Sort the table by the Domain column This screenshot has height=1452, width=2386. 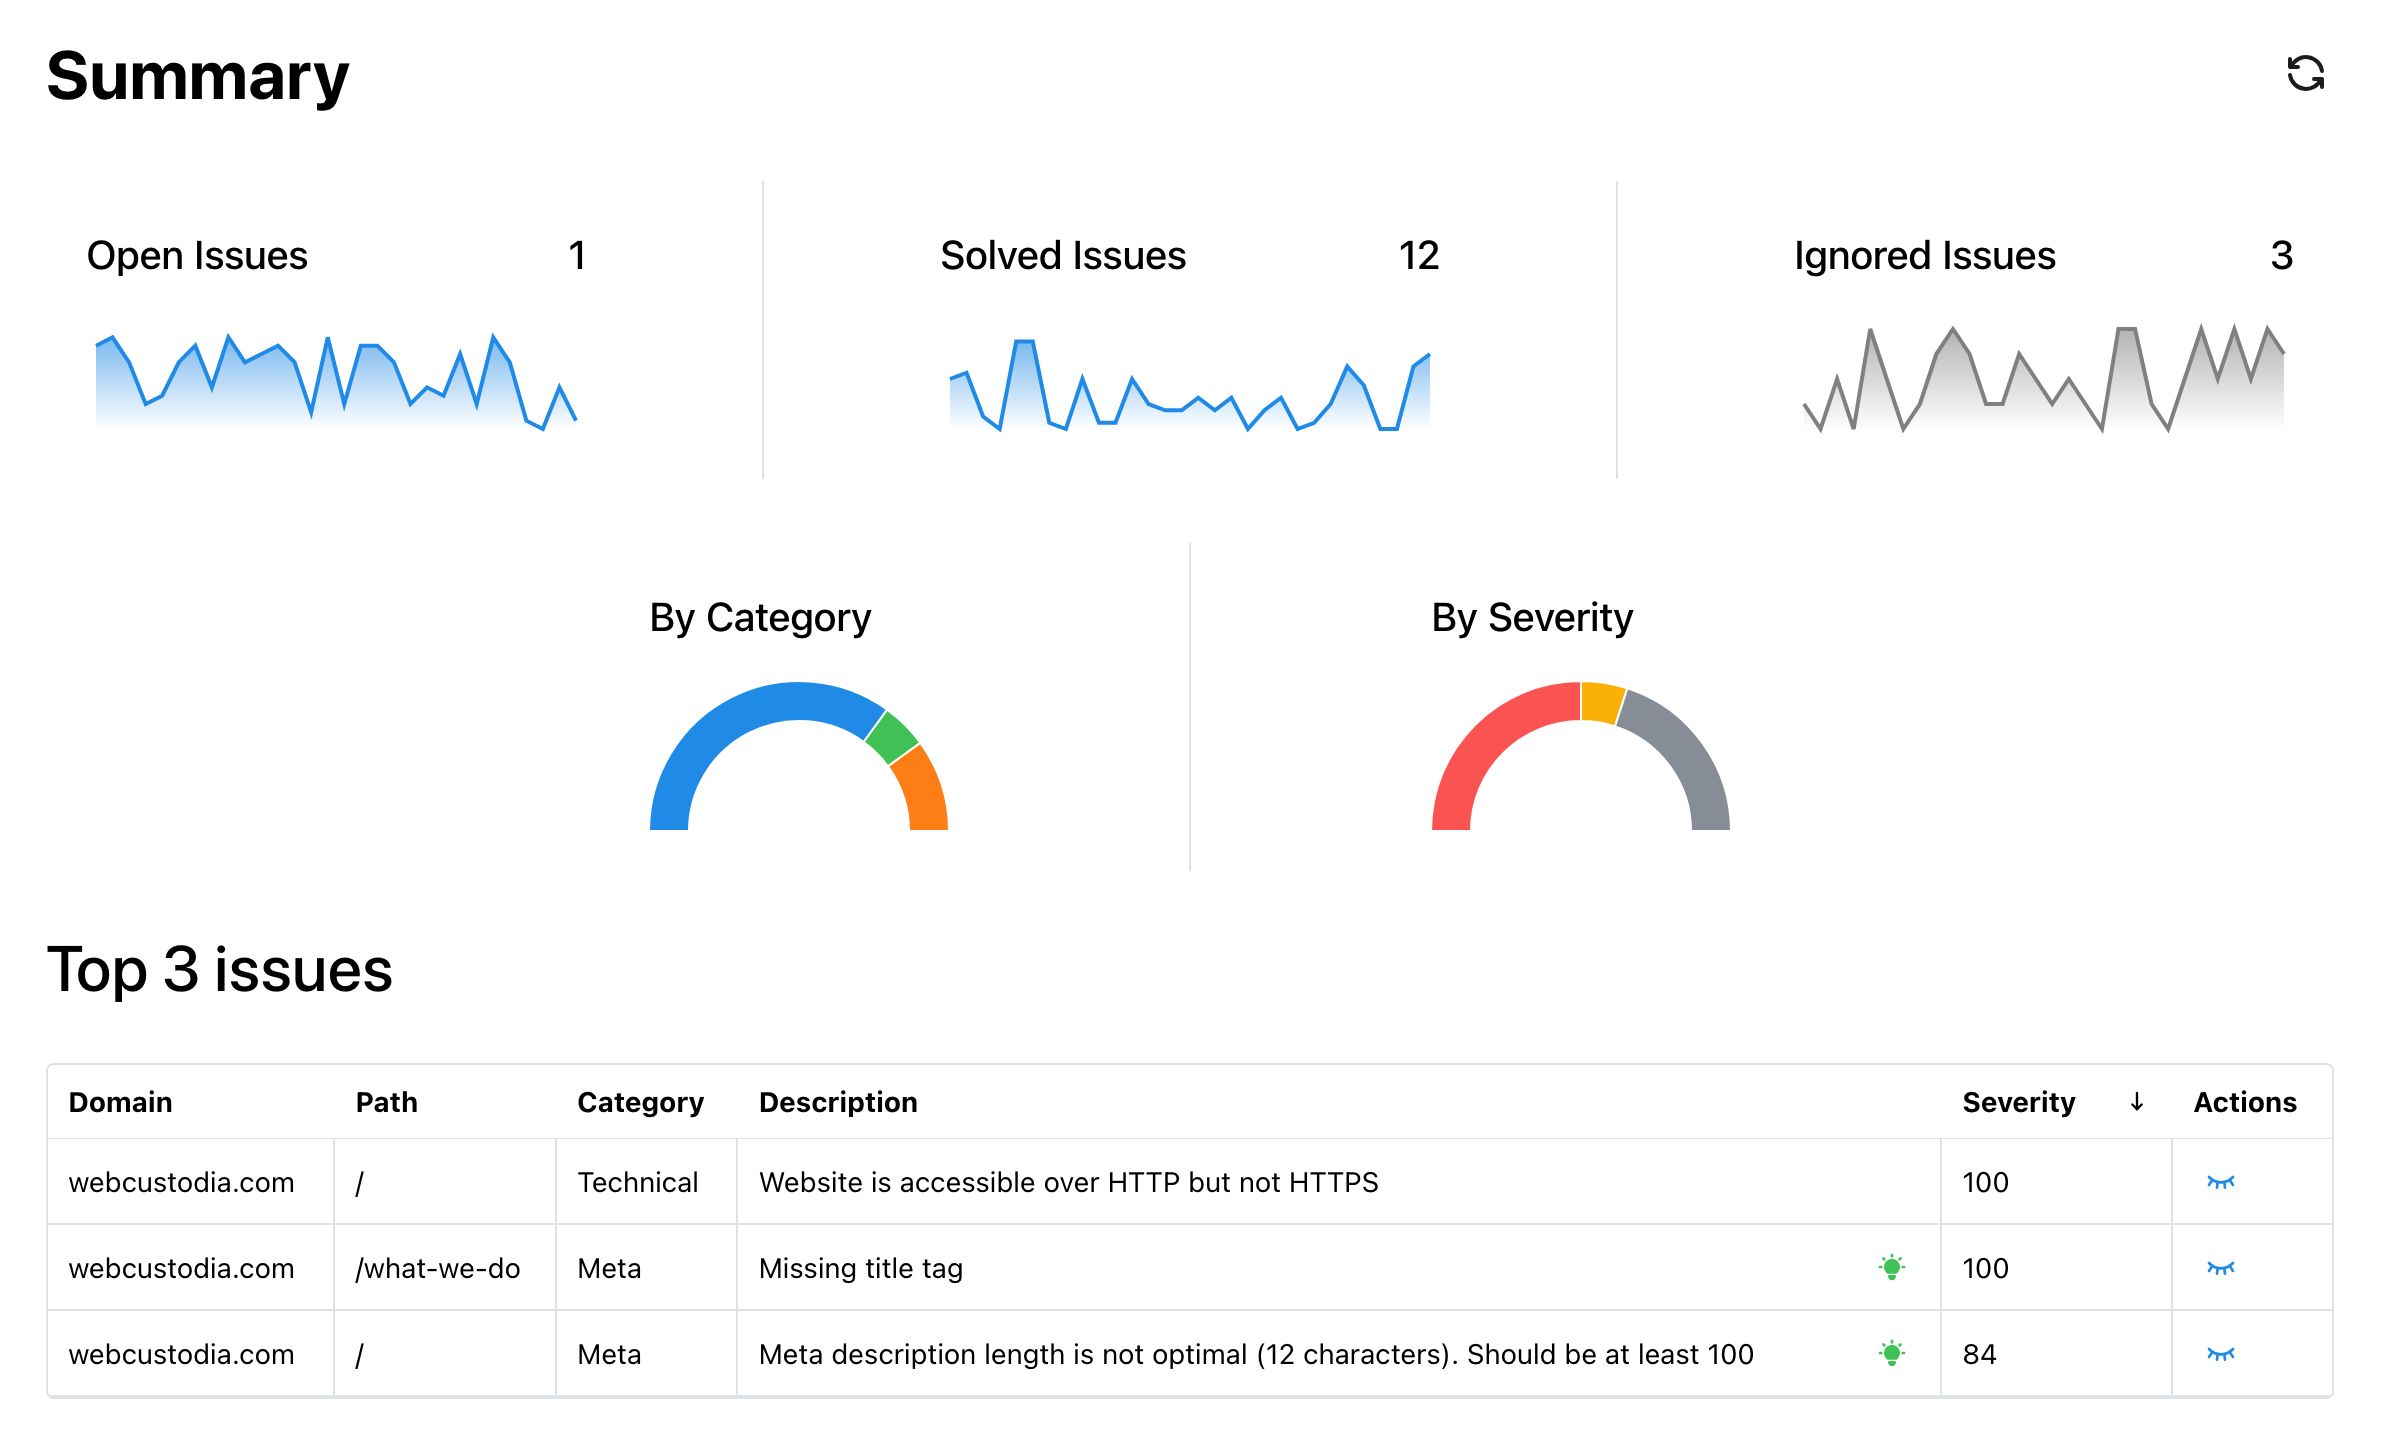point(120,1102)
